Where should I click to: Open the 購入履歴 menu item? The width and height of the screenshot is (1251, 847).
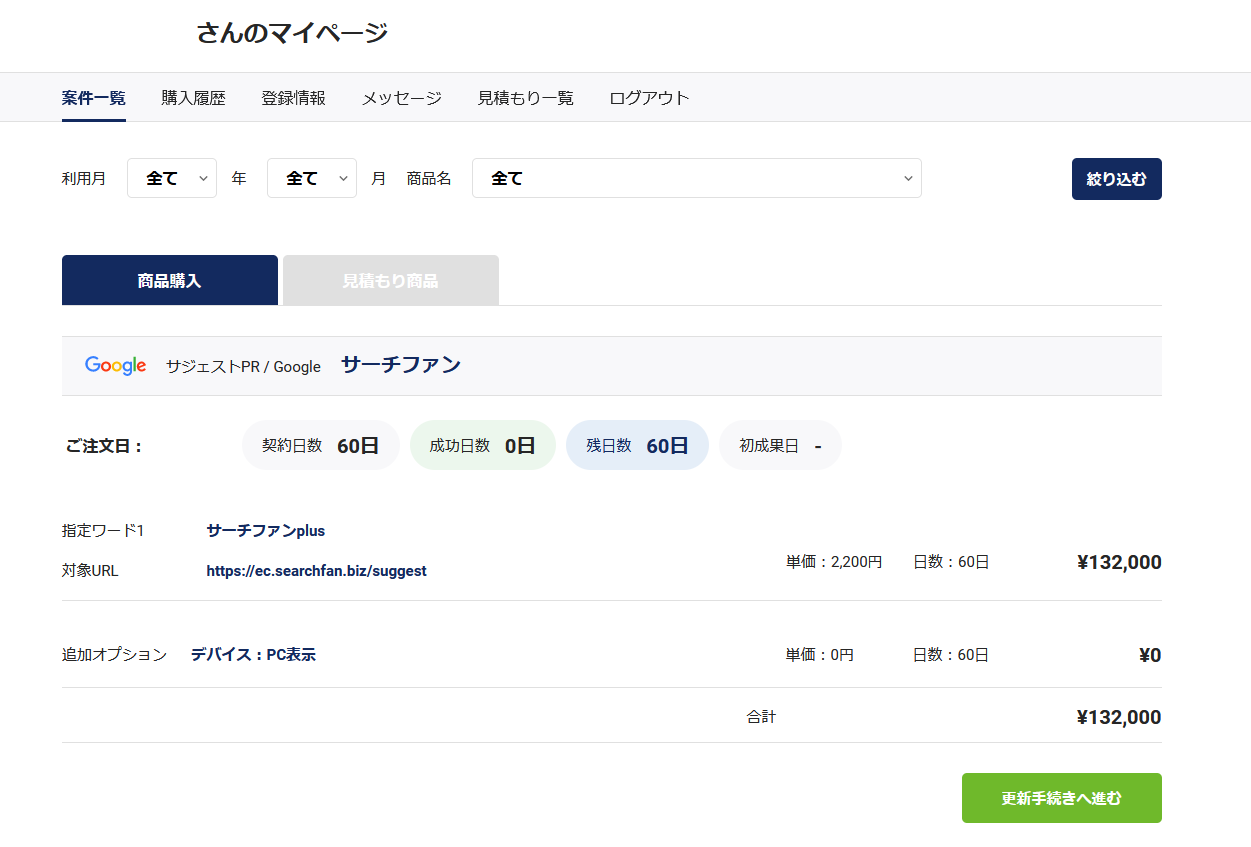(194, 98)
